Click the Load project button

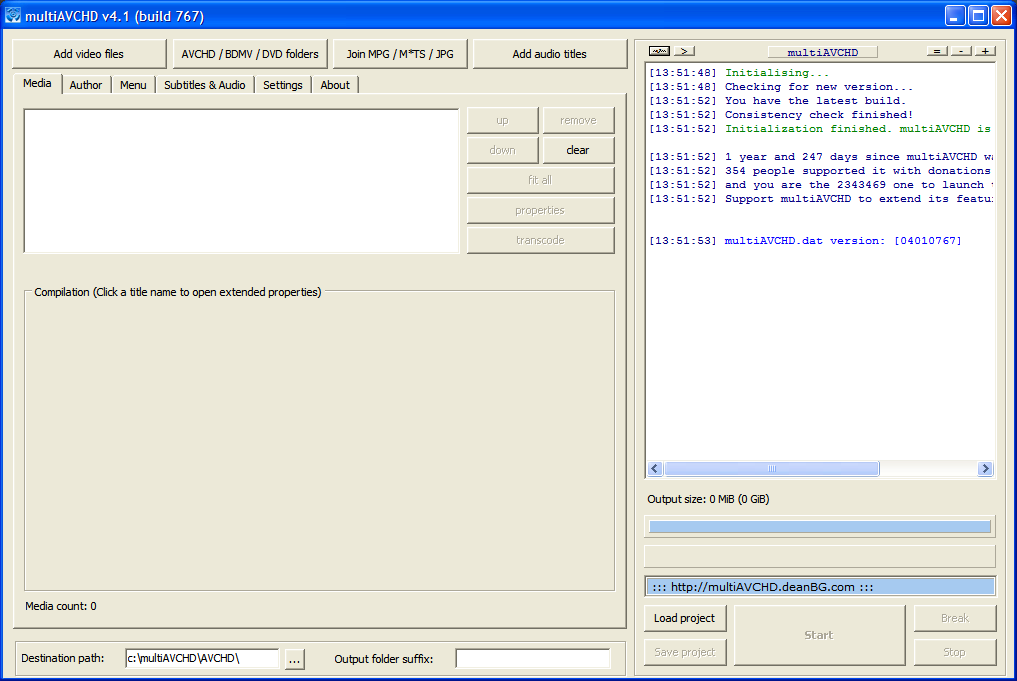[x=685, y=618]
